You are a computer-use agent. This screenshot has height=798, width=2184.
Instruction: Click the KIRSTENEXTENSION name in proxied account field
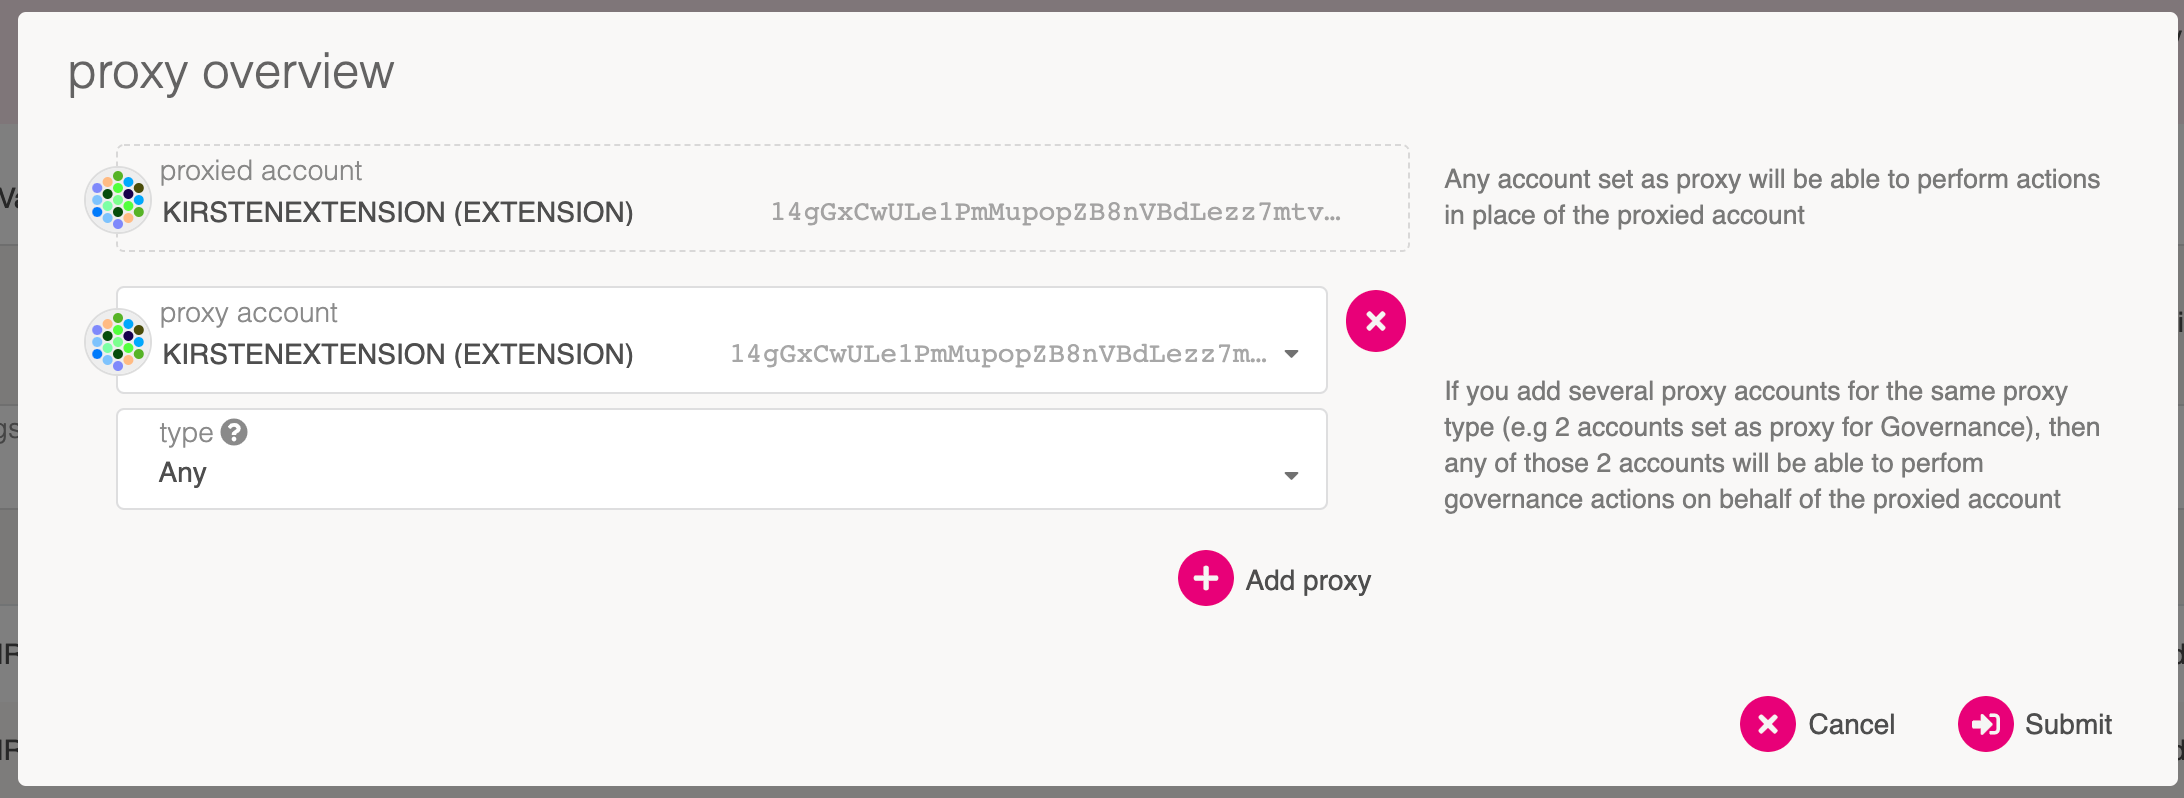coord(398,212)
